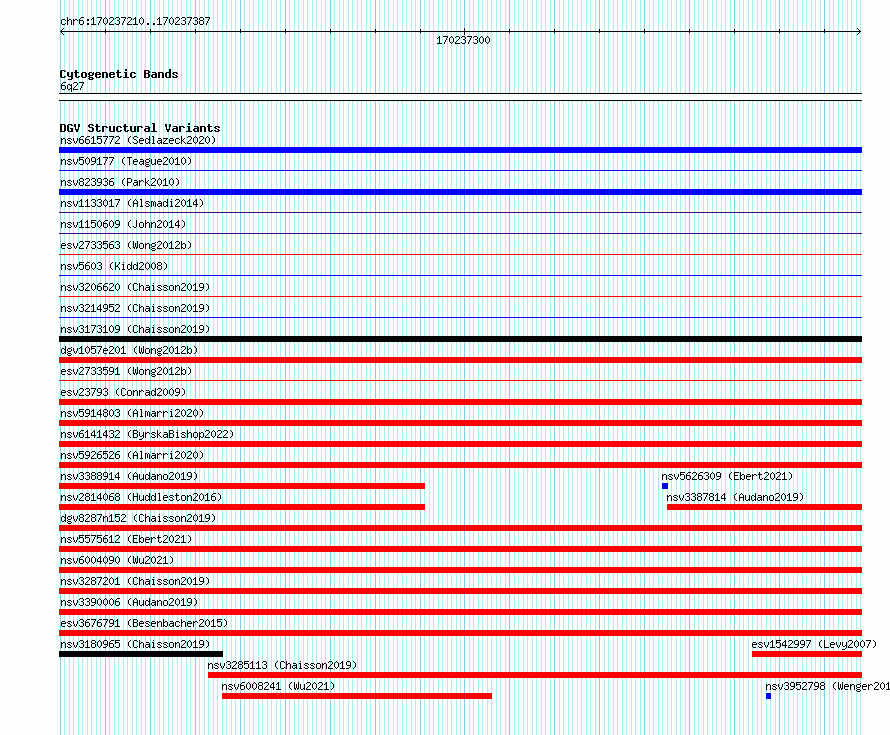Click nsv1150609 (John2014) label
The height and width of the screenshot is (735, 890).
pyautogui.click(x=123, y=224)
